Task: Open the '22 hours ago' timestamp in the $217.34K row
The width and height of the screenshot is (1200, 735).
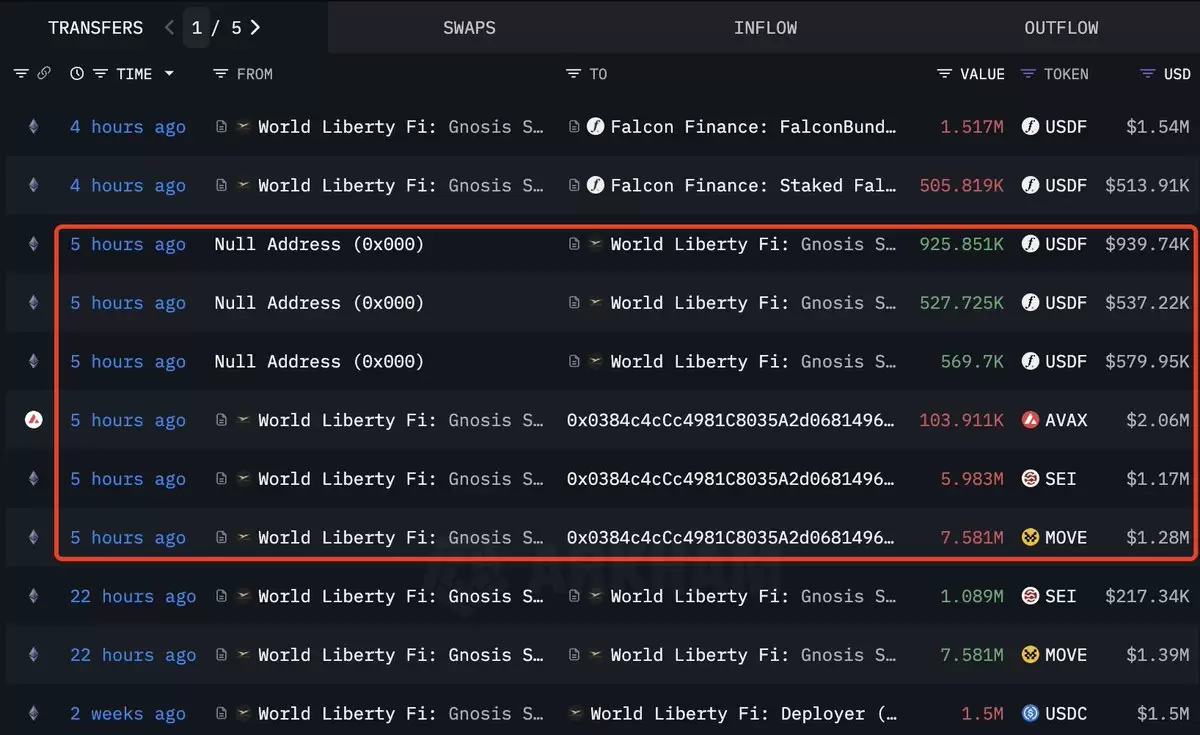Action: click(x=133, y=597)
